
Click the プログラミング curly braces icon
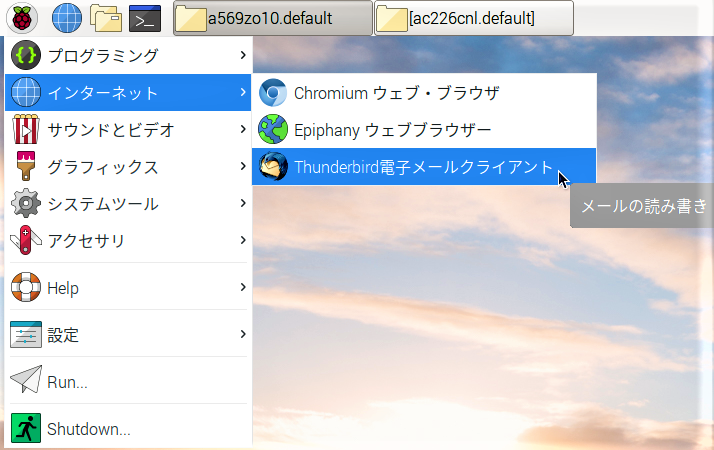pyautogui.click(x=26, y=55)
